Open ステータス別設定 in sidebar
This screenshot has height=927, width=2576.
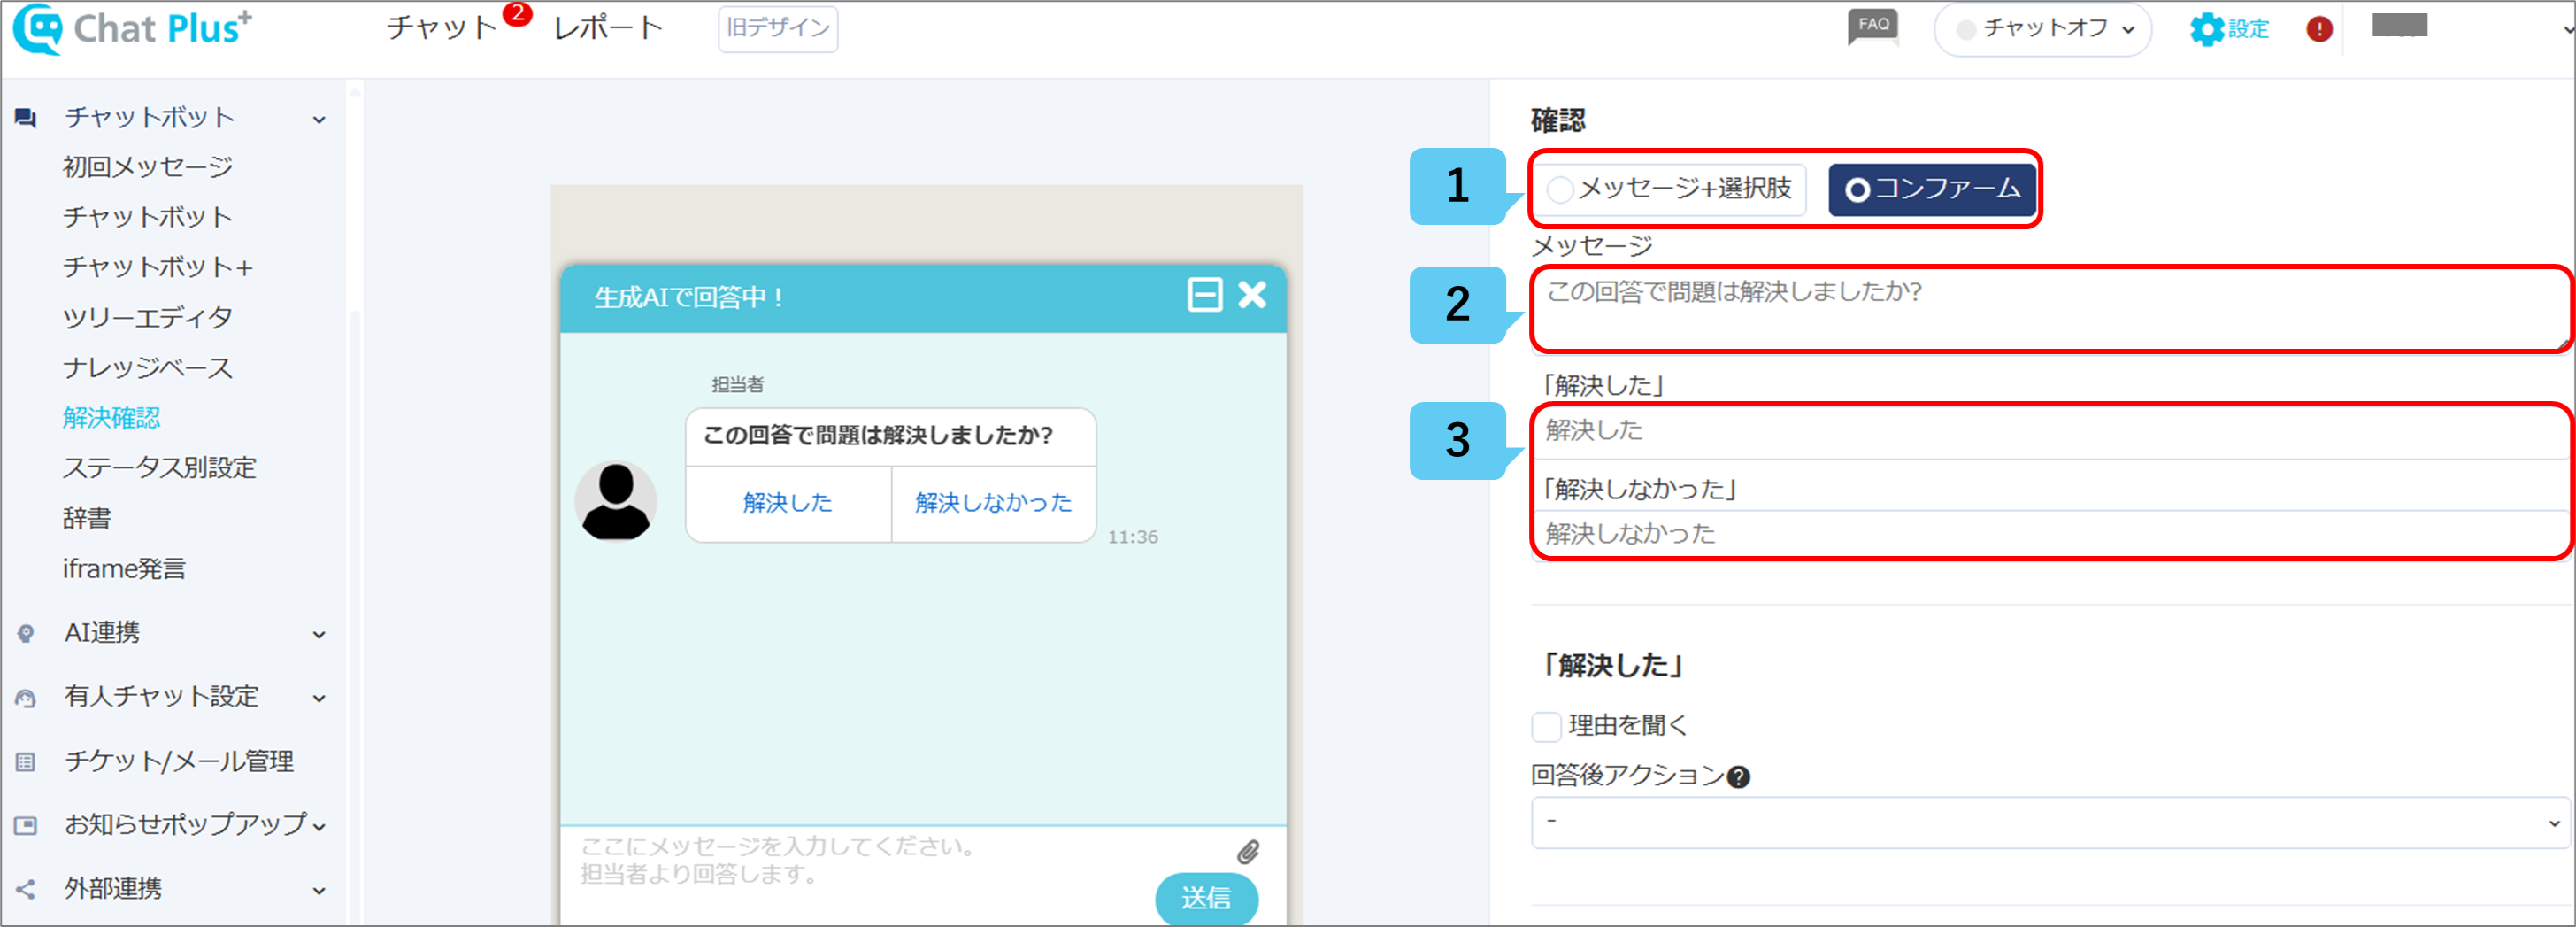point(160,468)
